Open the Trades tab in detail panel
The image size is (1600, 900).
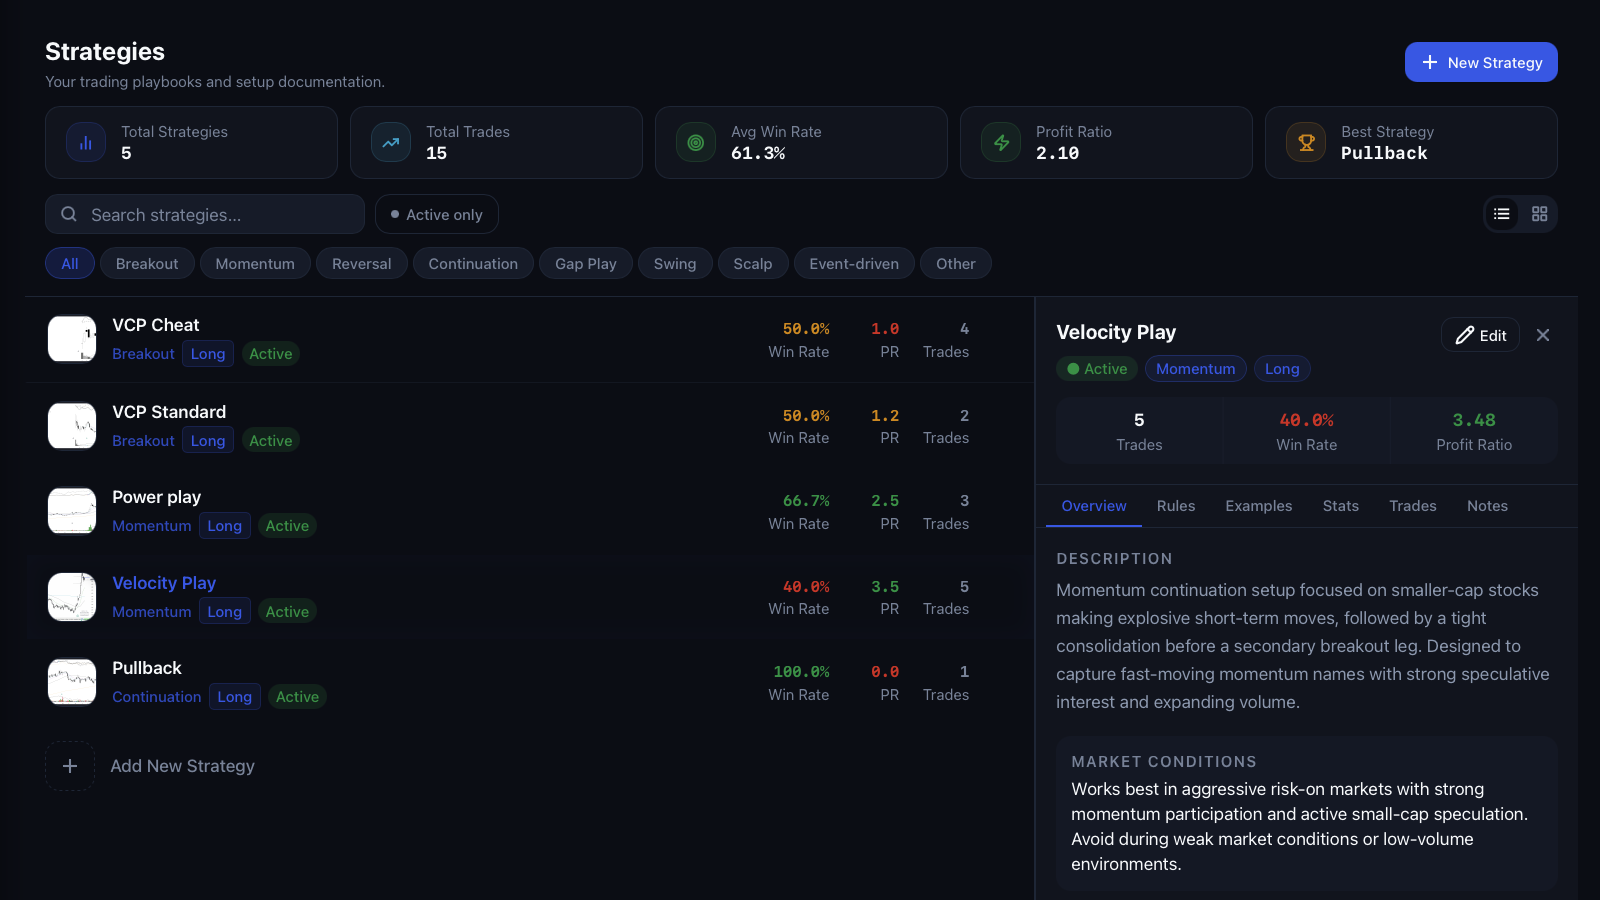pyautogui.click(x=1413, y=506)
